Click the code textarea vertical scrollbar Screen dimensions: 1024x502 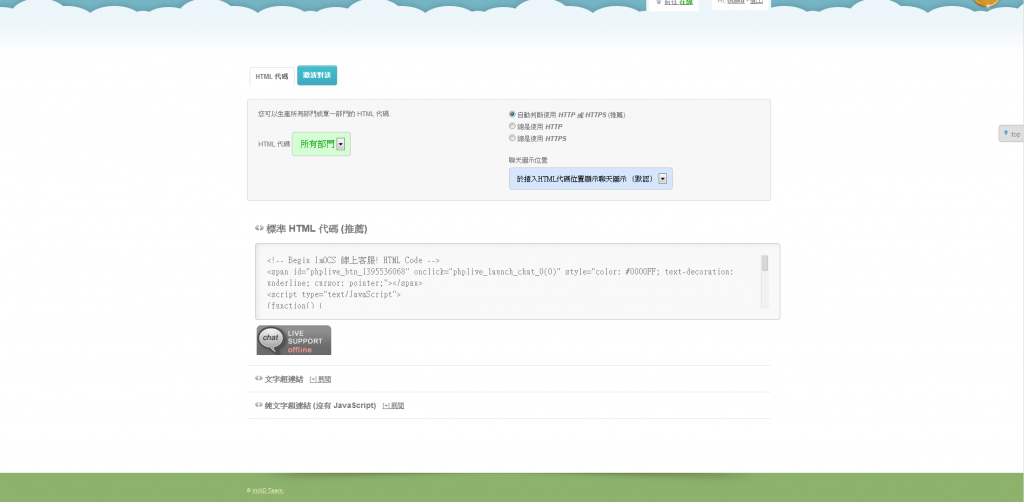point(765,281)
